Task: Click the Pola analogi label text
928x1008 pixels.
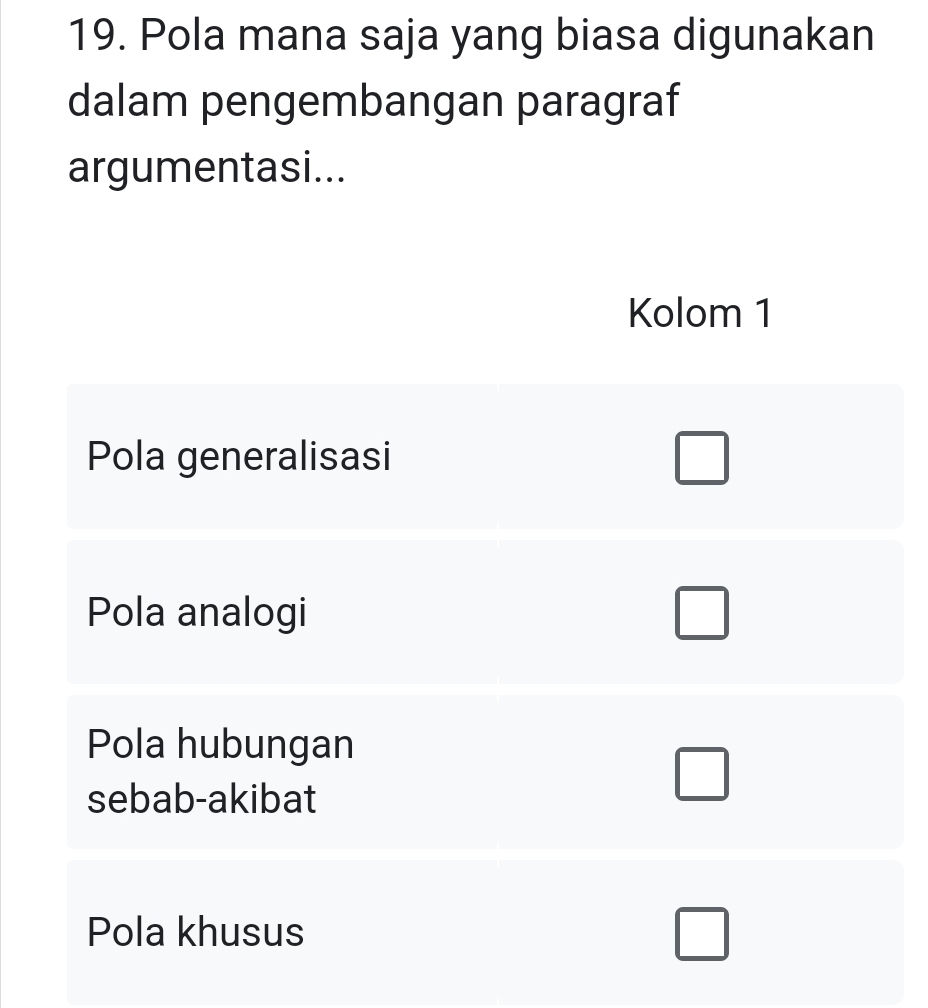Action: click(x=196, y=612)
